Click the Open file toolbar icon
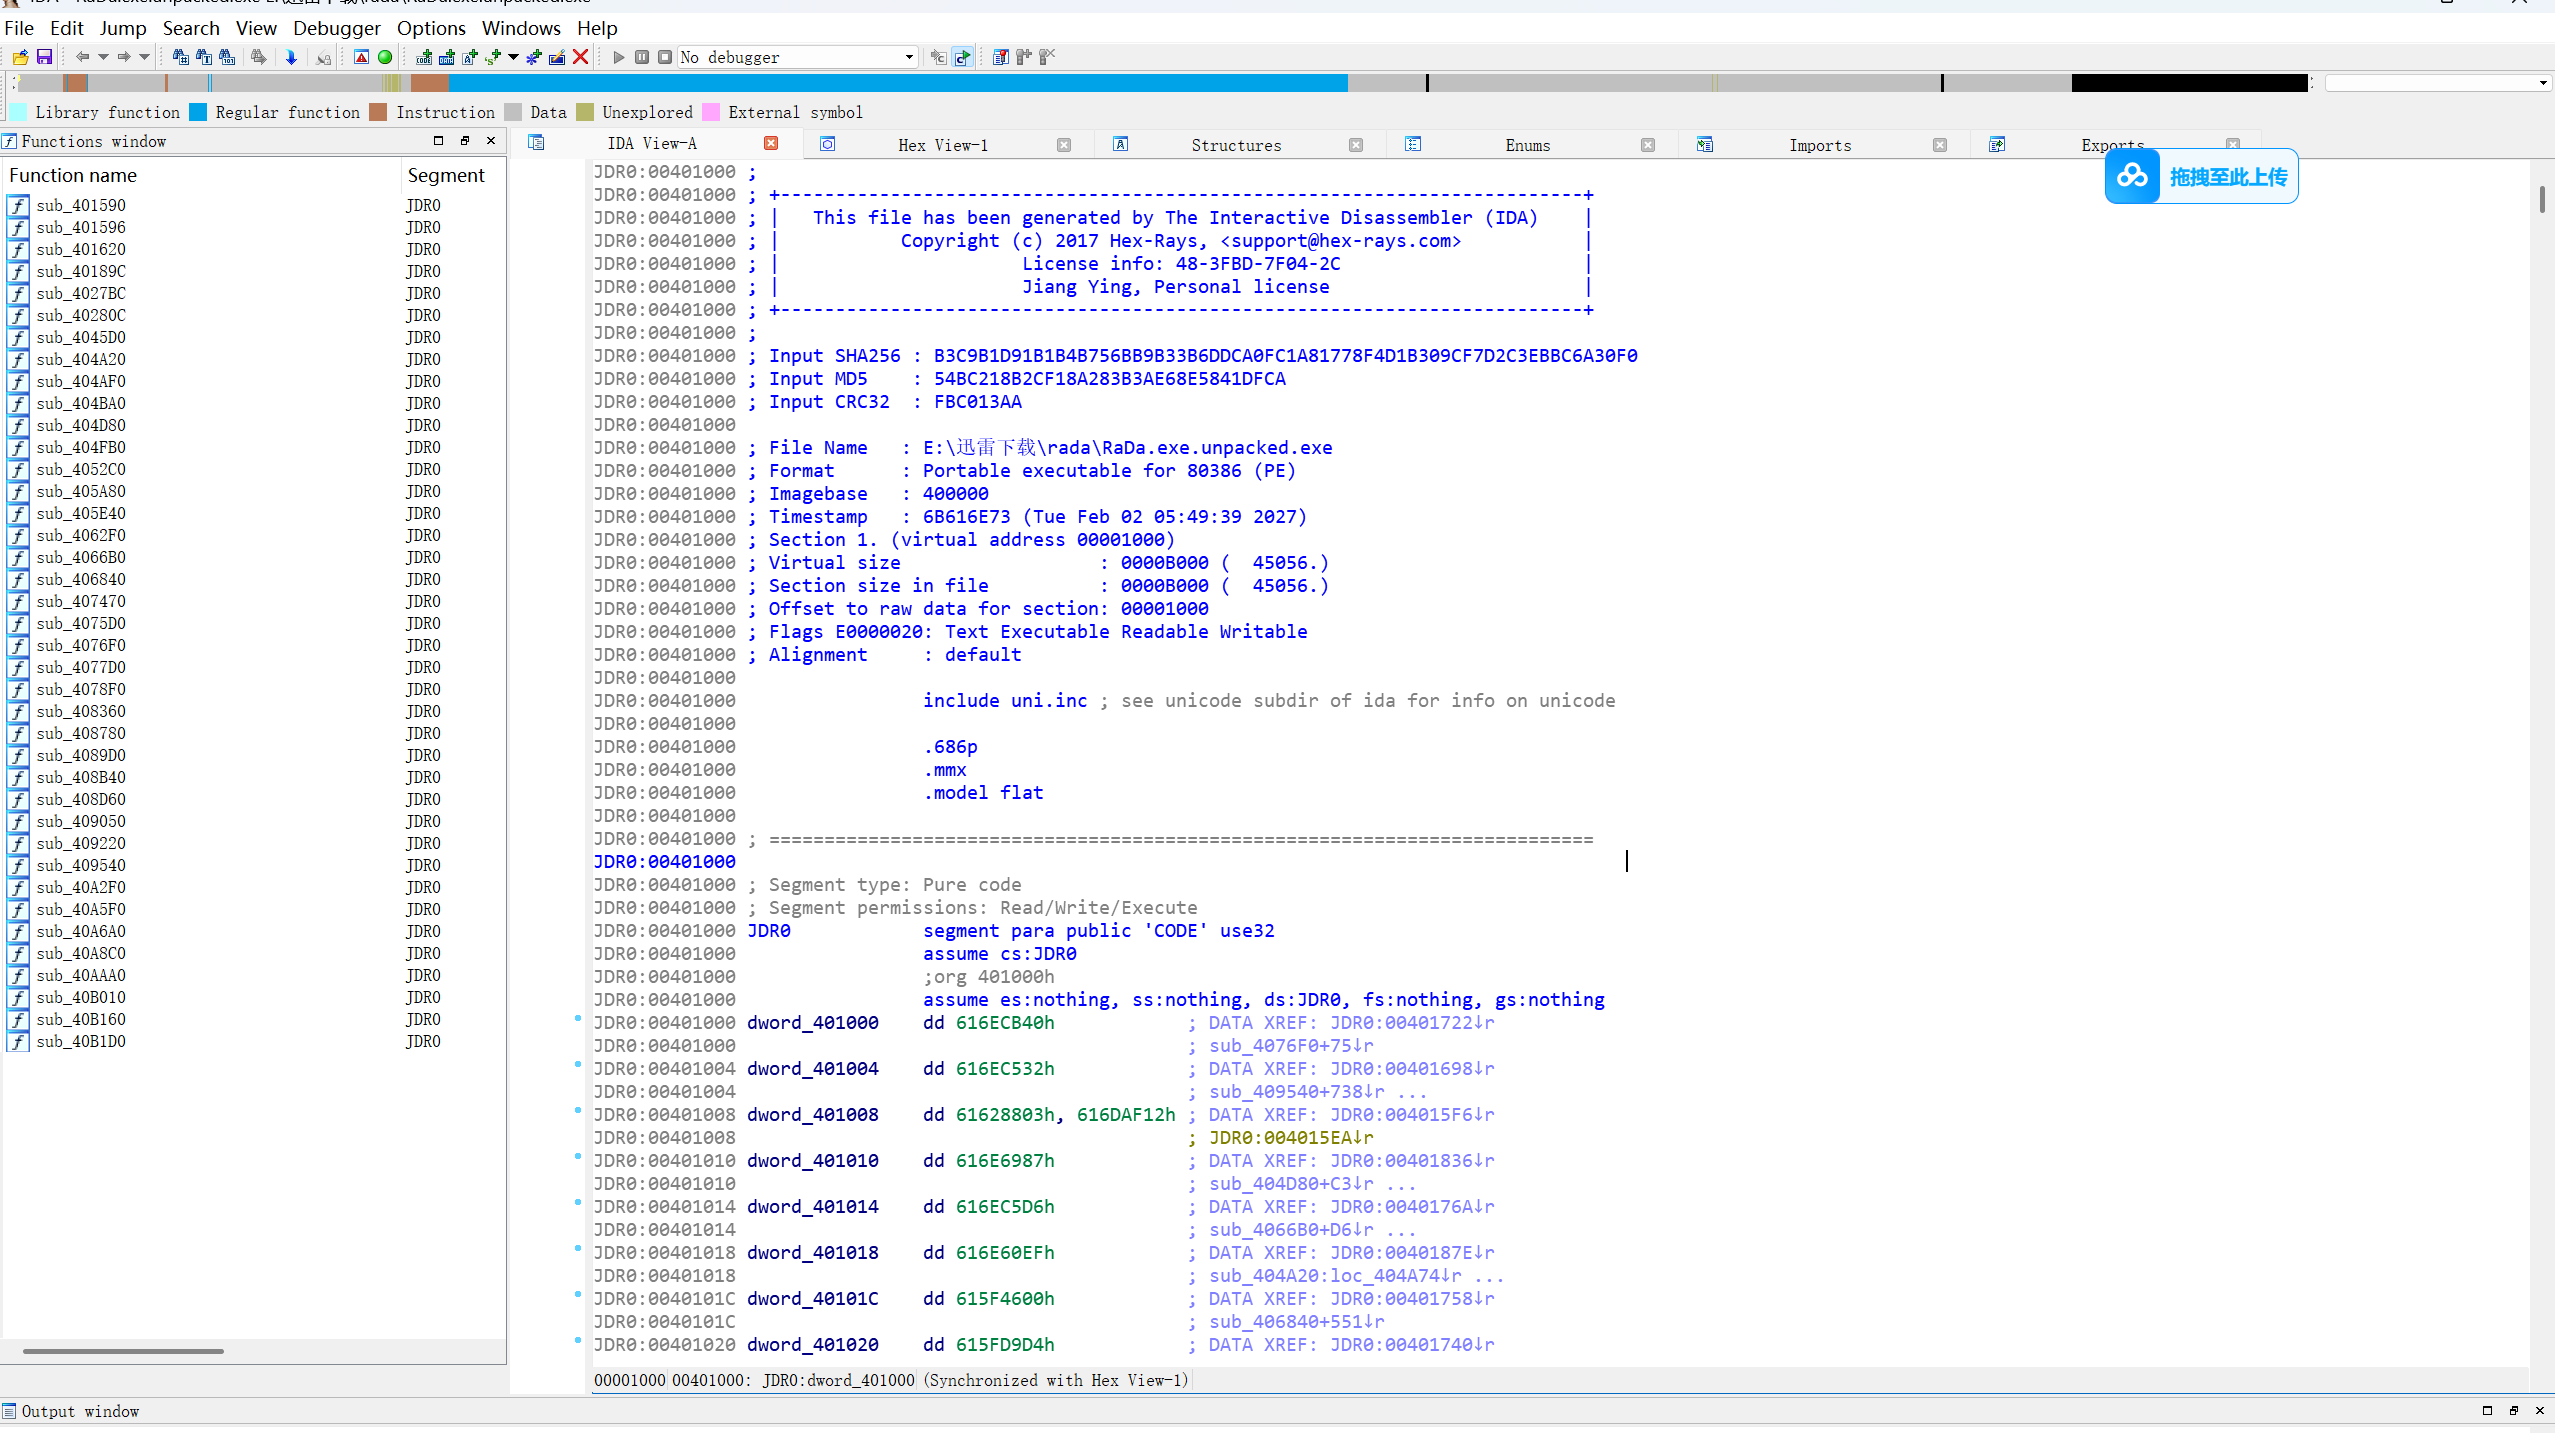 click(x=20, y=57)
